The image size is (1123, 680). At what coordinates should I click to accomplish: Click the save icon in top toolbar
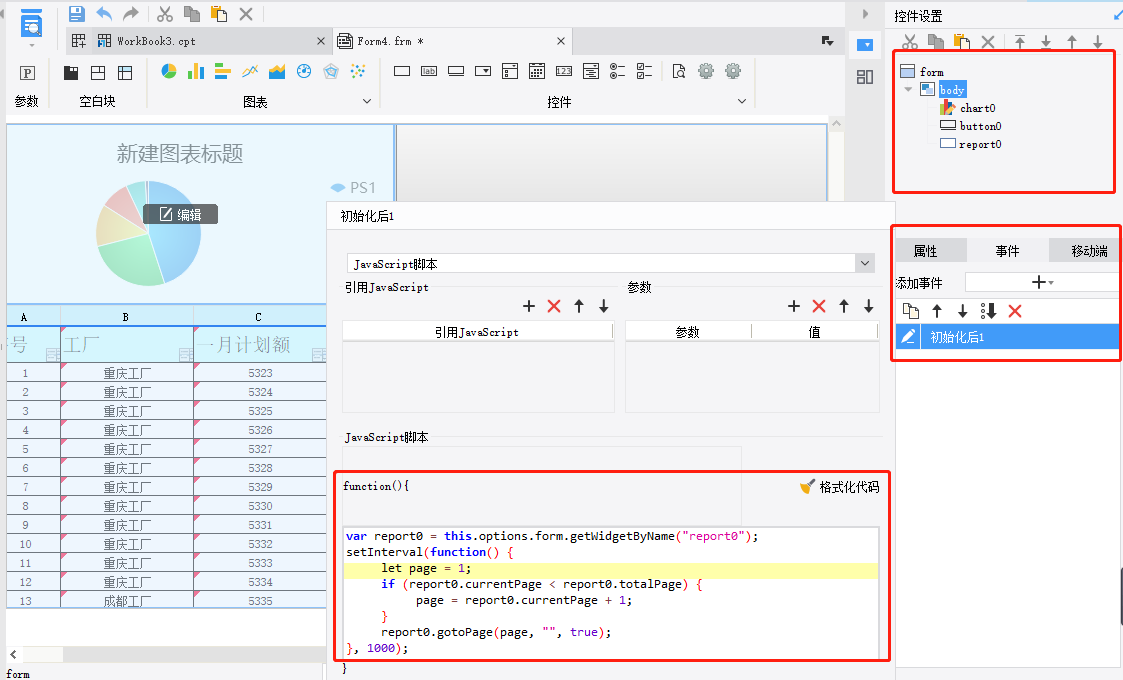[77, 14]
